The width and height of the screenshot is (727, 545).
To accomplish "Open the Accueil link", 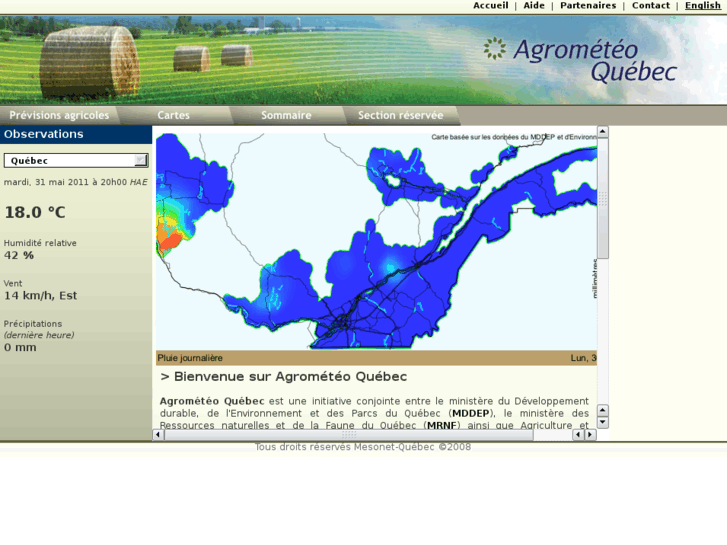I will (x=491, y=6).
